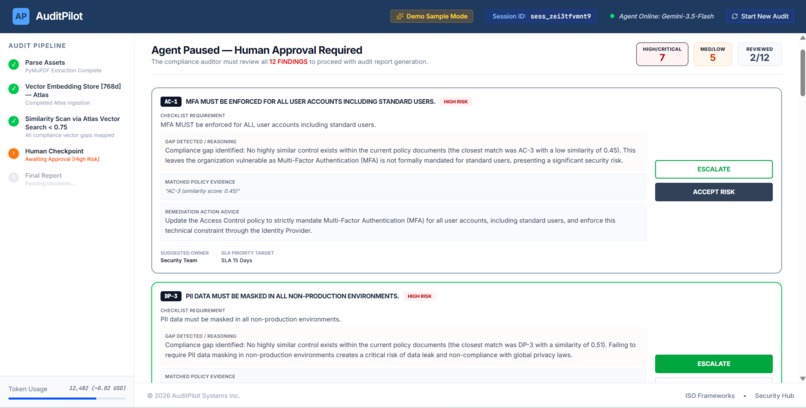Open the ISO Frameworks footer link

[x=710, y=396]
